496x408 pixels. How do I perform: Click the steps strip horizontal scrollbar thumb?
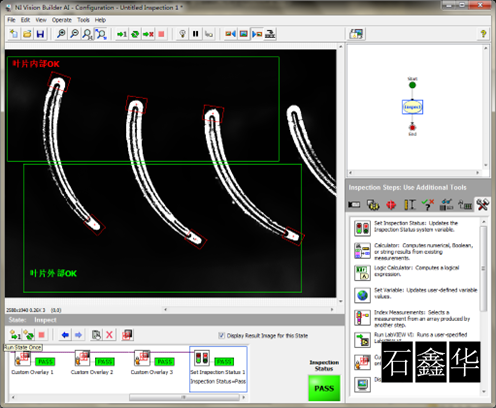point(184,397)
